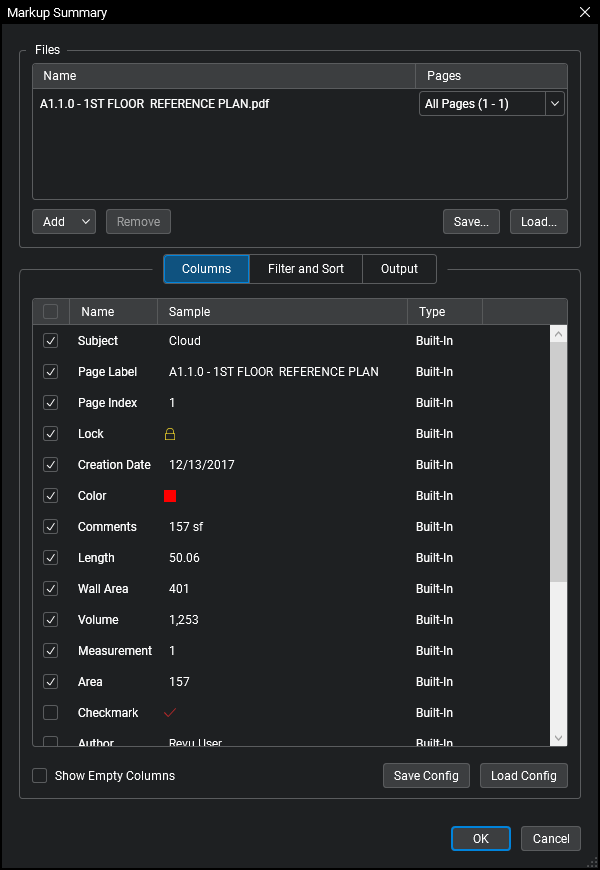Image resolution: width=600 pixels, height=870 pixels.
Task: Click the red checkmark sample icon
Action: pyautogui.click(x=170, y=713)
